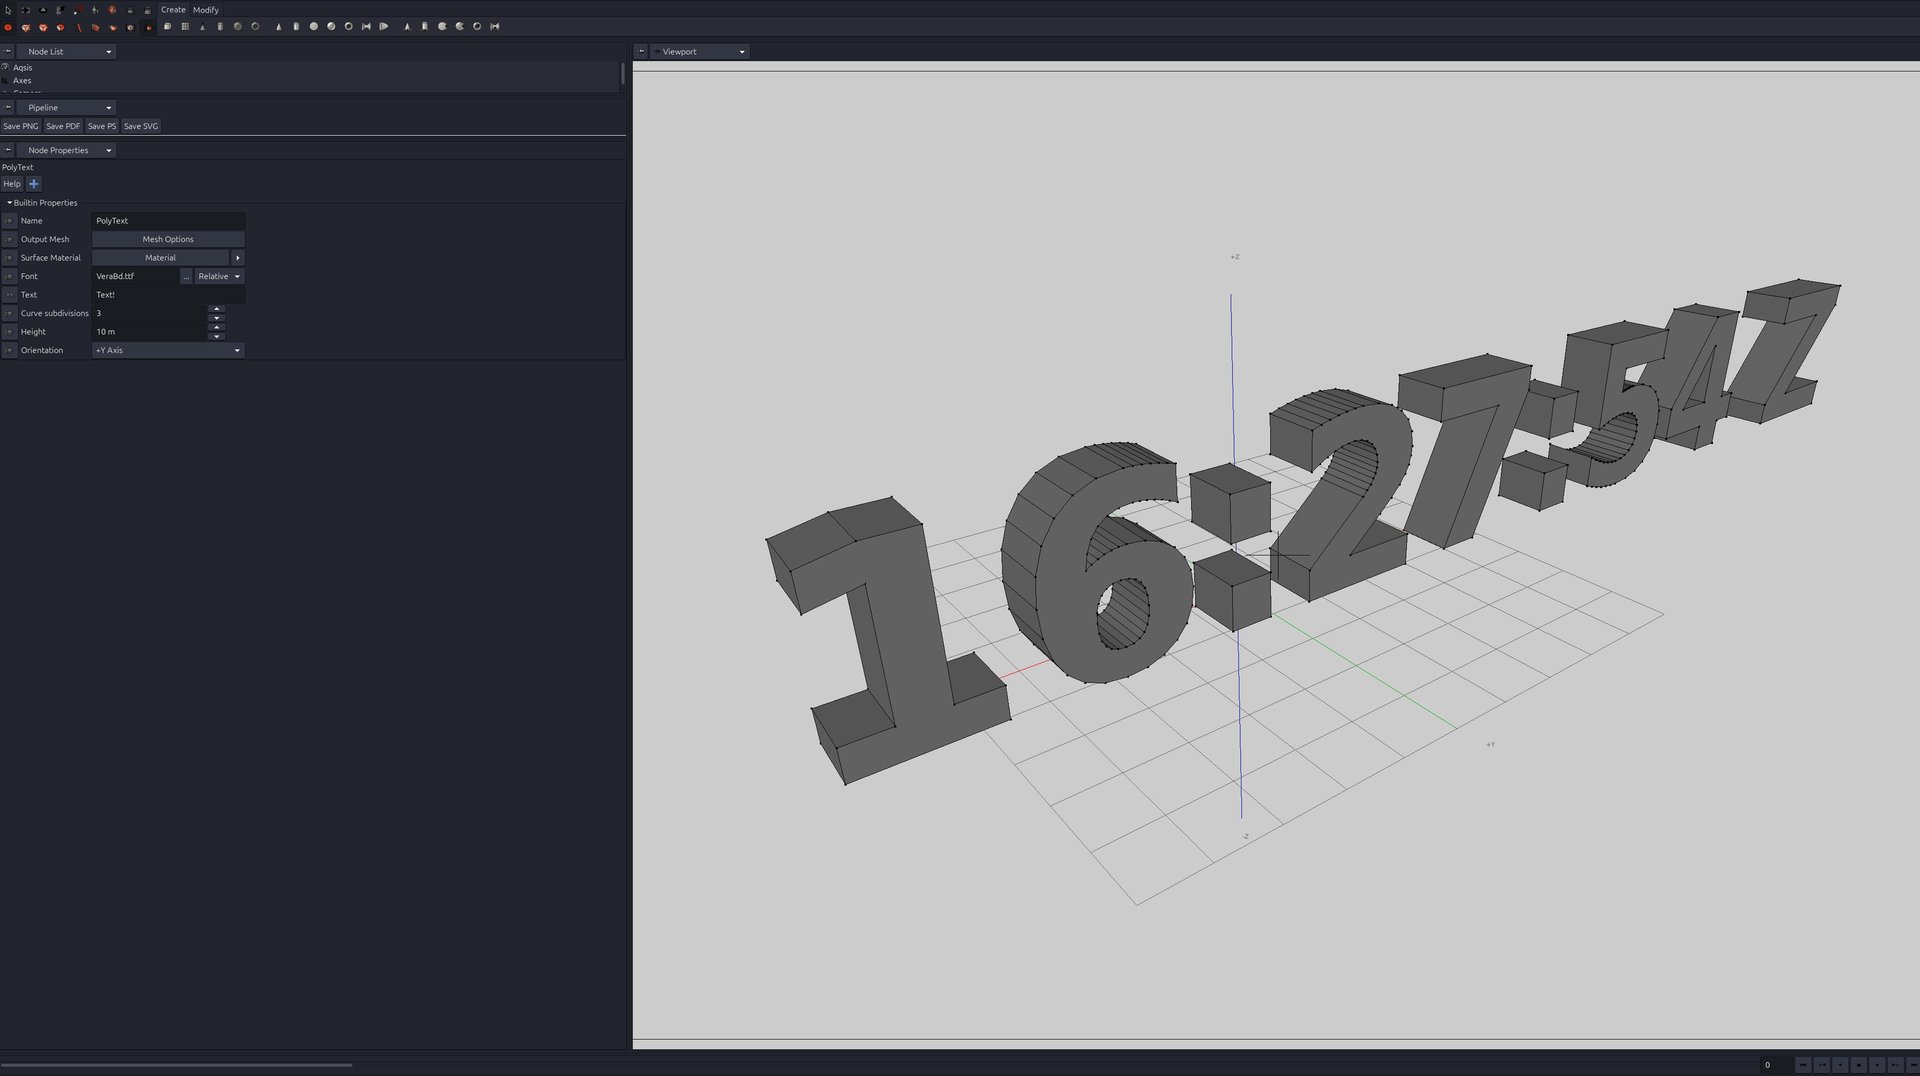
Task: Activate the Move tool icon
Action: click(25, 10)
